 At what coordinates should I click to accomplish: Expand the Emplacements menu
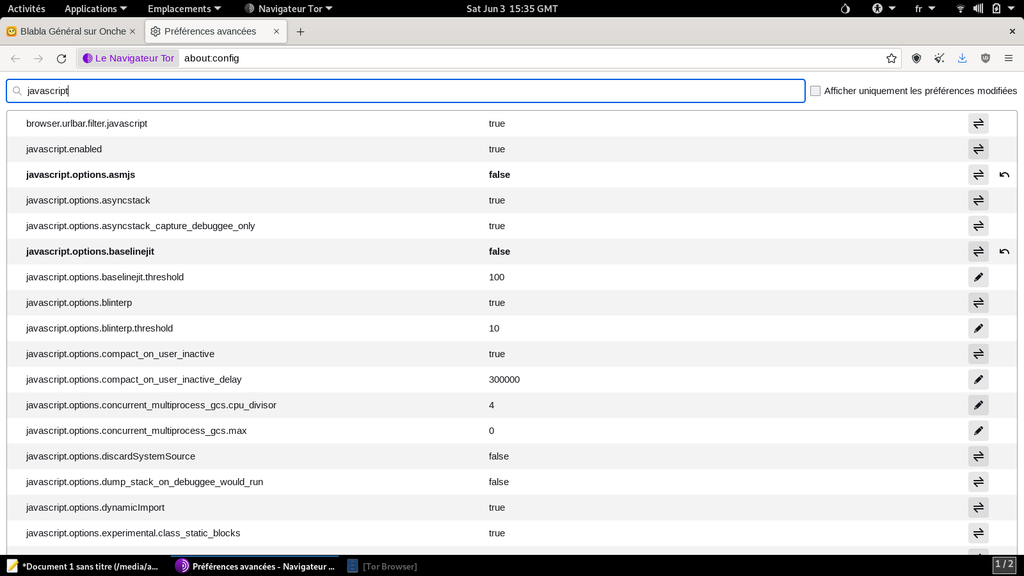pos(184,9)
